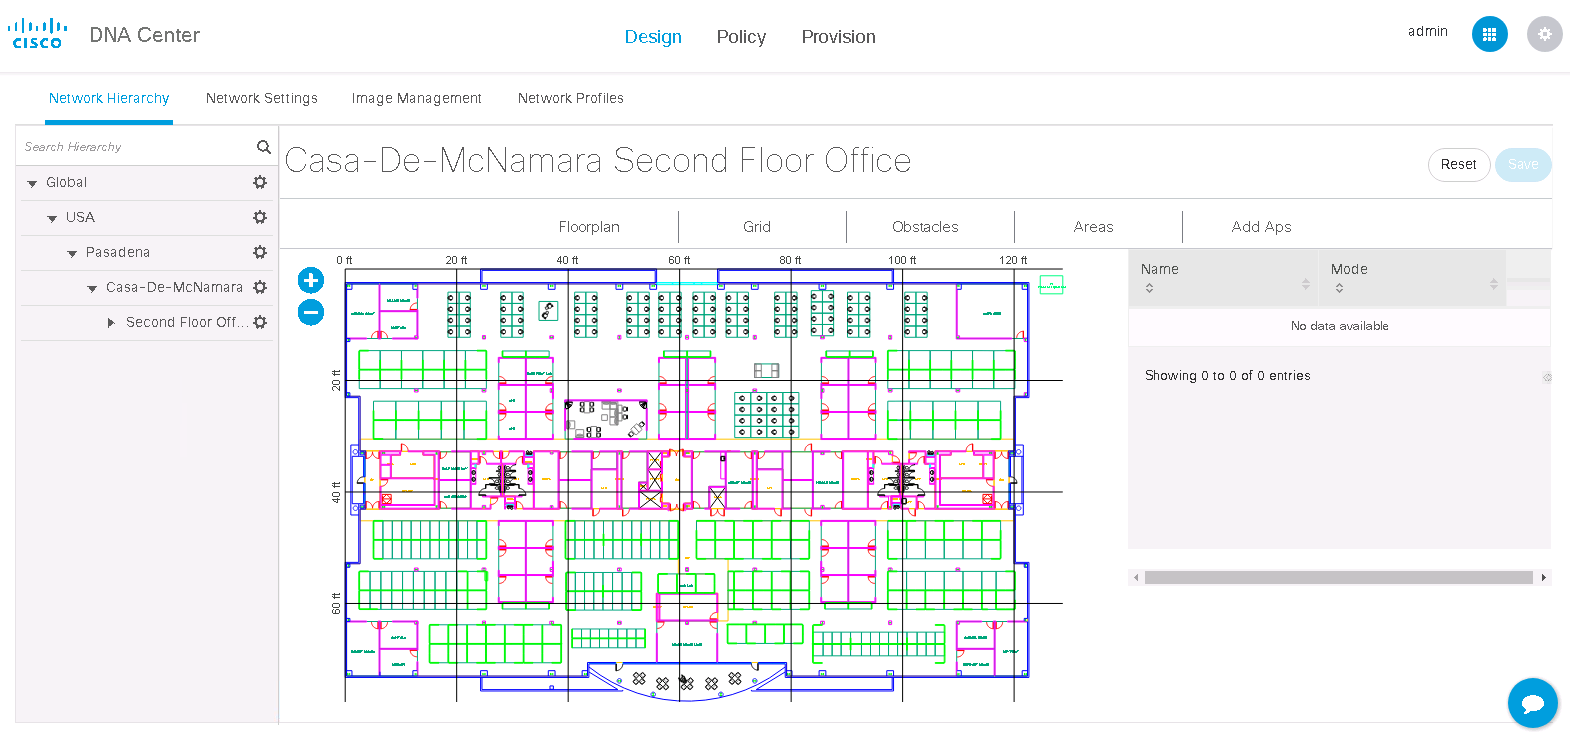
Task: Focus the Search Hierarchy field
Action: [137, 147]
